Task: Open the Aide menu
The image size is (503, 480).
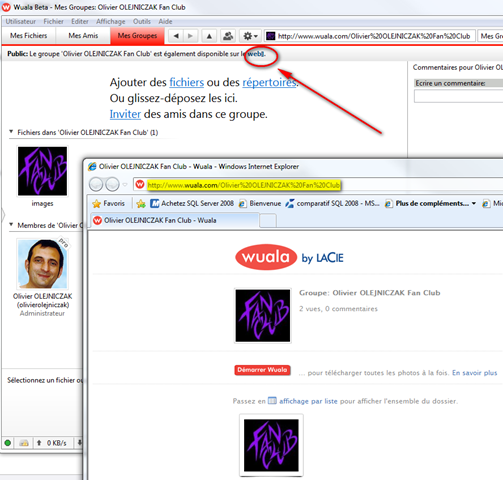Action: (165, 21)
